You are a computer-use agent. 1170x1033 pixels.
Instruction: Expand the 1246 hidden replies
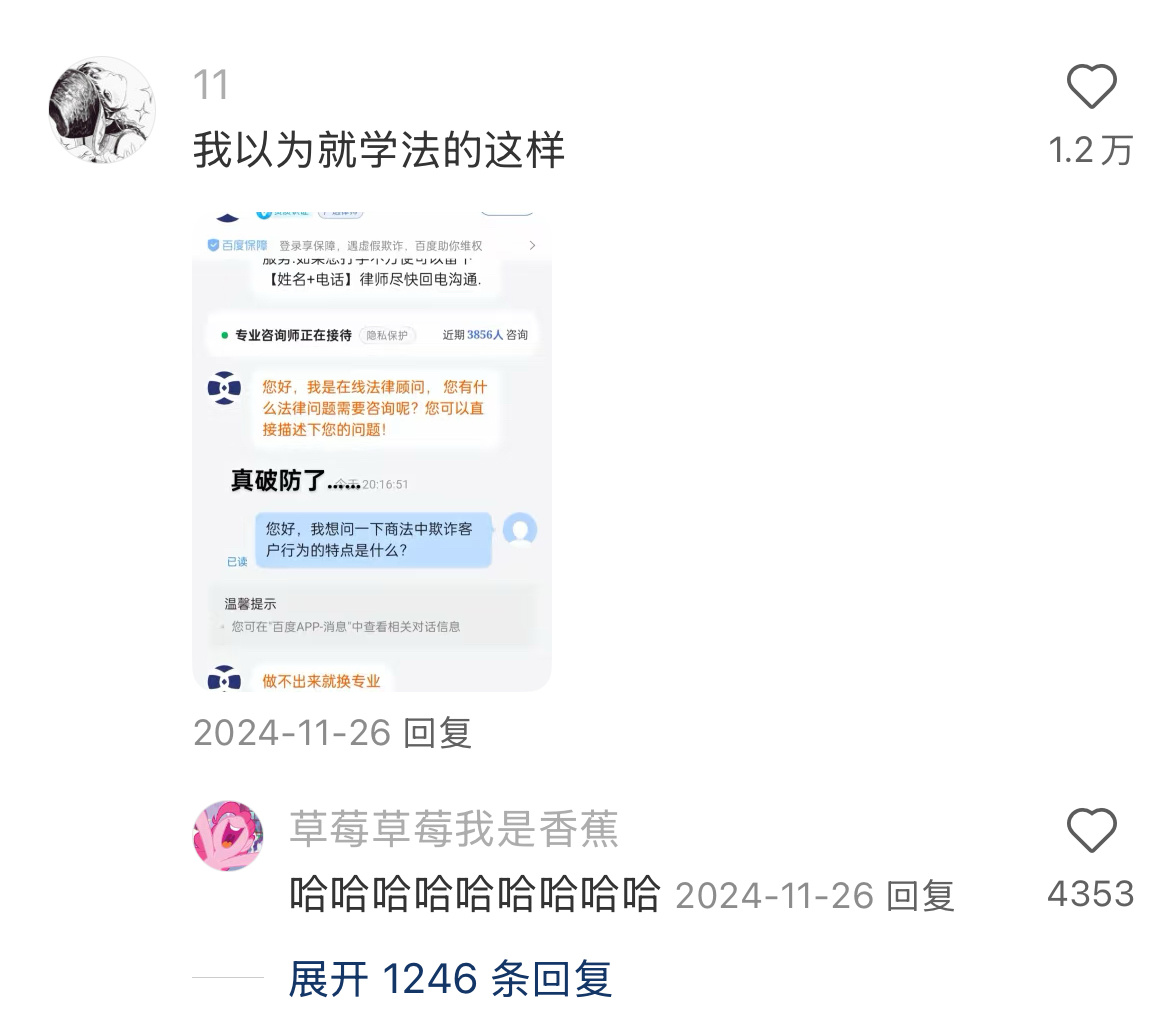pyautogui.click(x=450, y=979)
